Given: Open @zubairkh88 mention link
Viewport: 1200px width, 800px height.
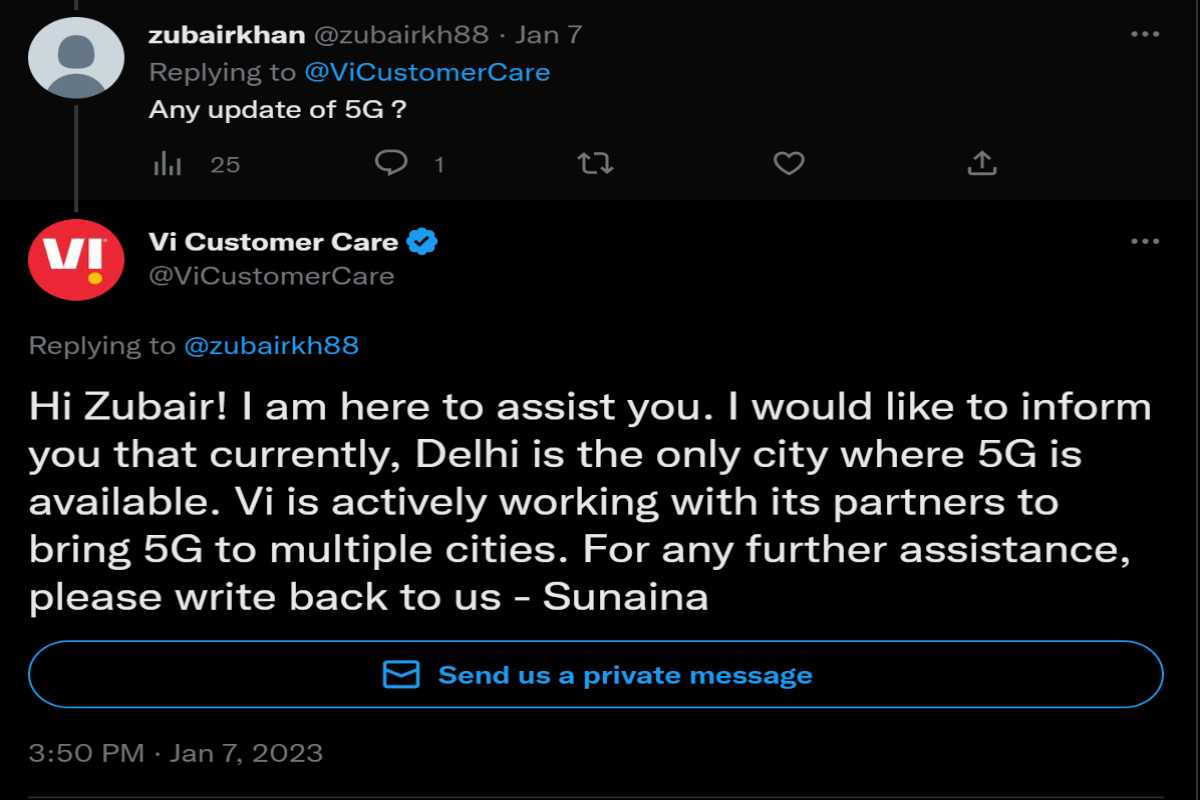Looking at the screenshot, I should (271, 346).
